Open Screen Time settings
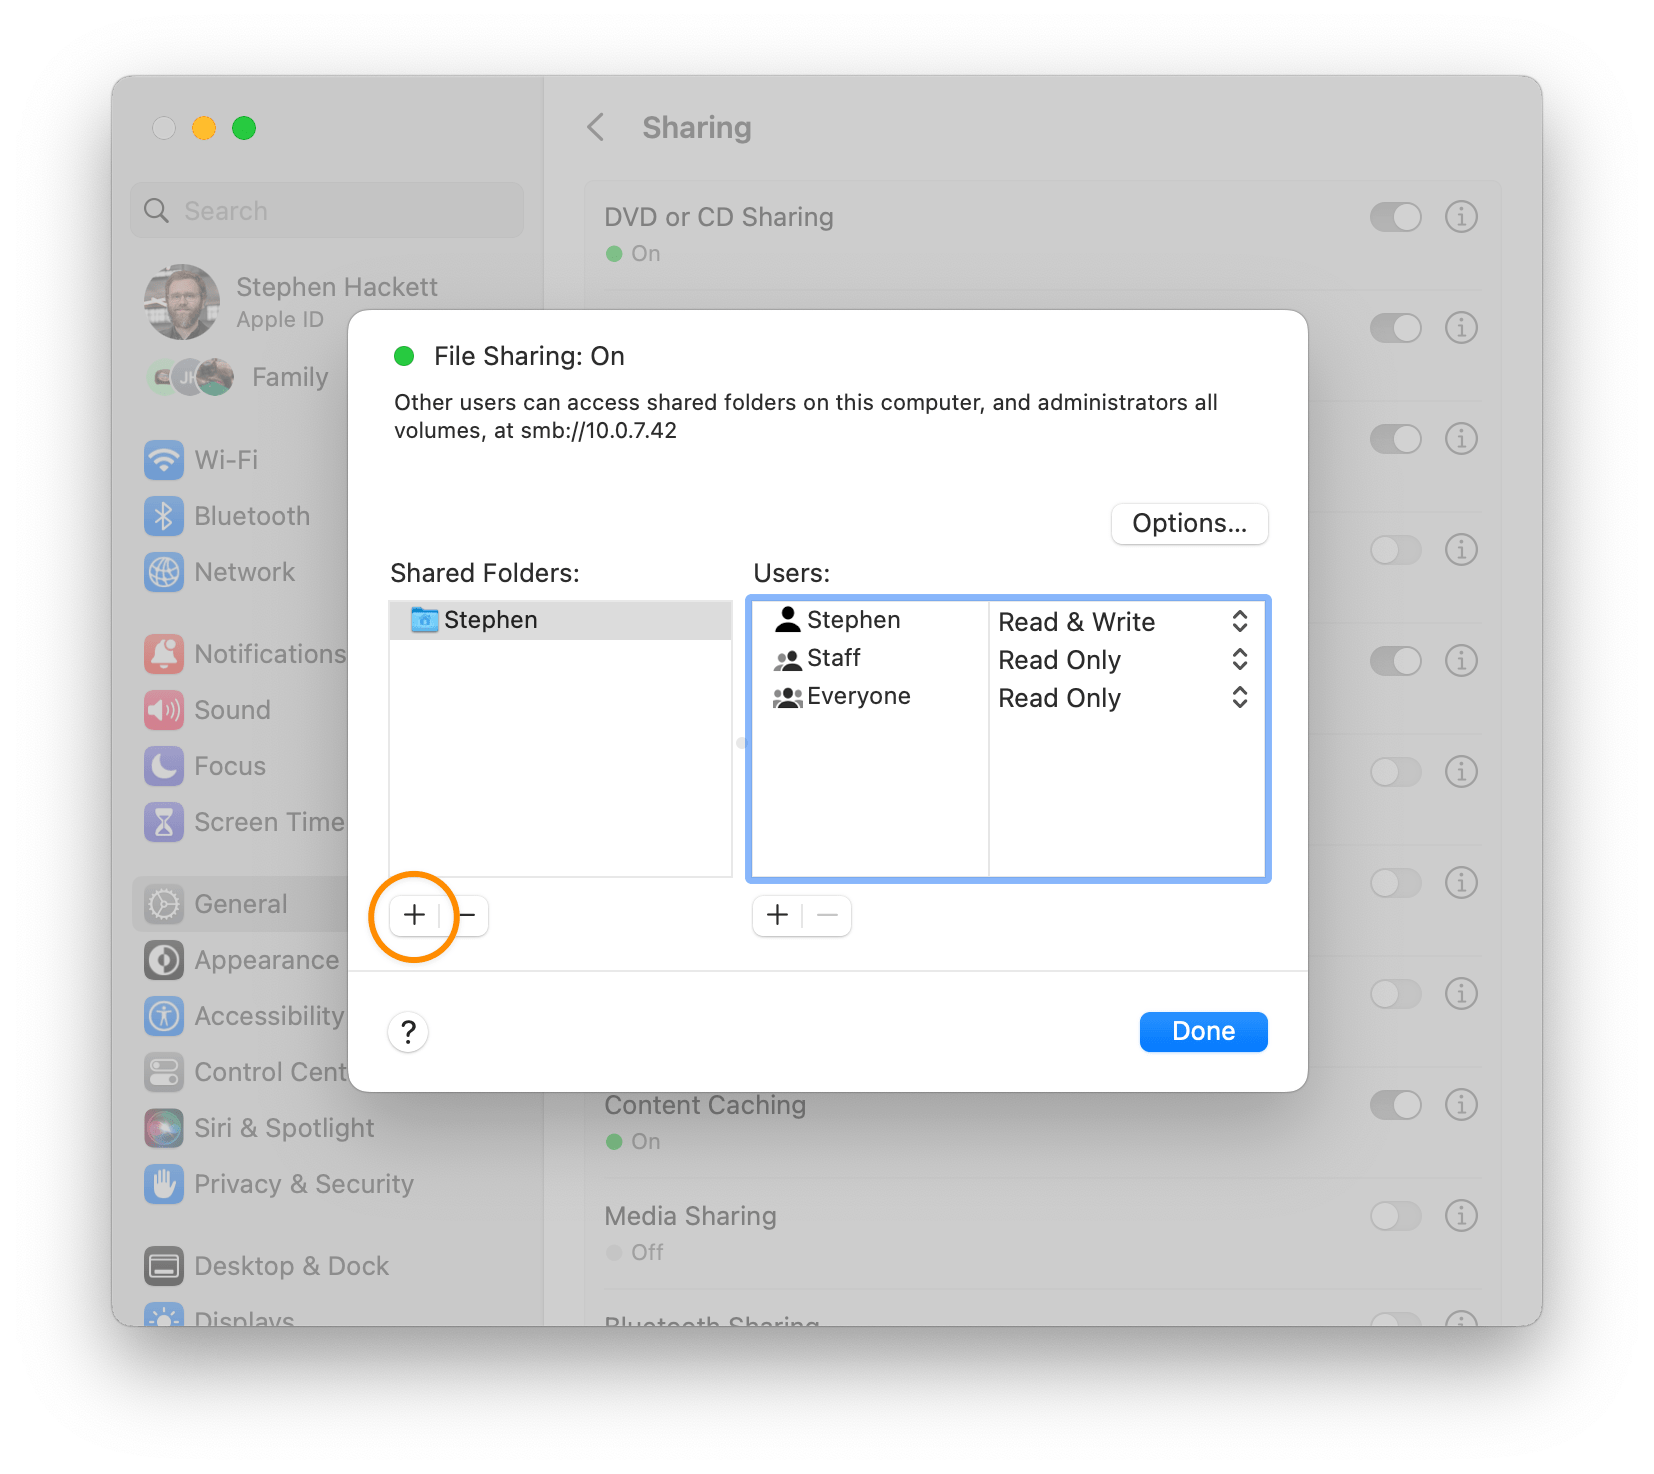Screen dimensions: 1654x1474 165,821
